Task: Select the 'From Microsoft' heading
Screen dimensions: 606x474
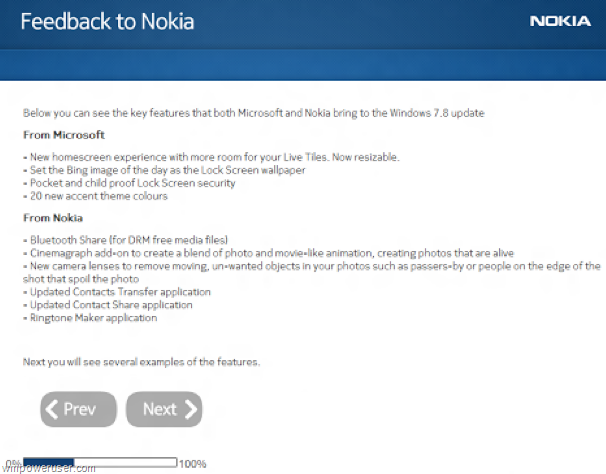Action: click(64, 134)
